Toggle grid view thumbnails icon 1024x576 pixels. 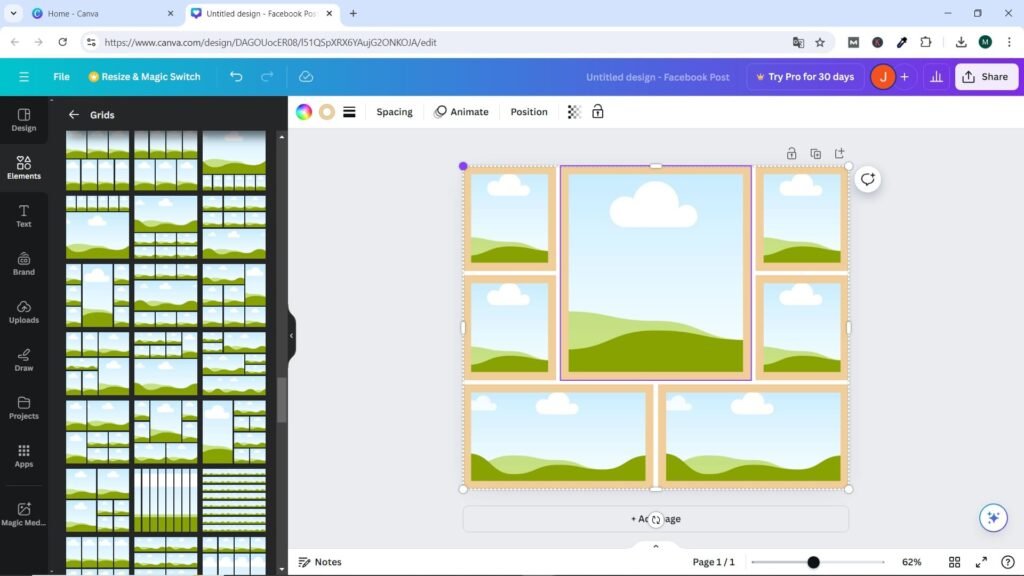pos(955,562)
